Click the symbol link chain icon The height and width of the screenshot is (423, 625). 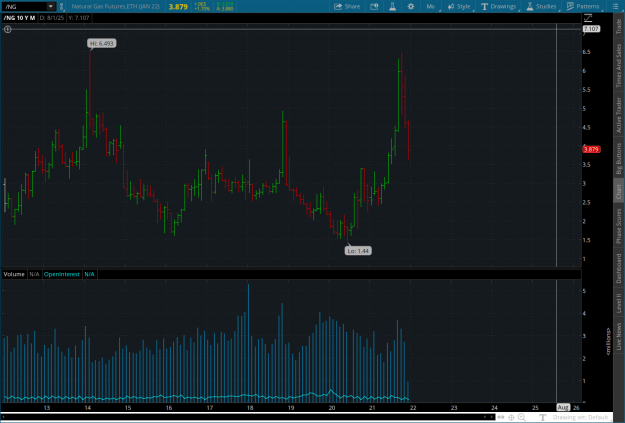tap(61, 6)
